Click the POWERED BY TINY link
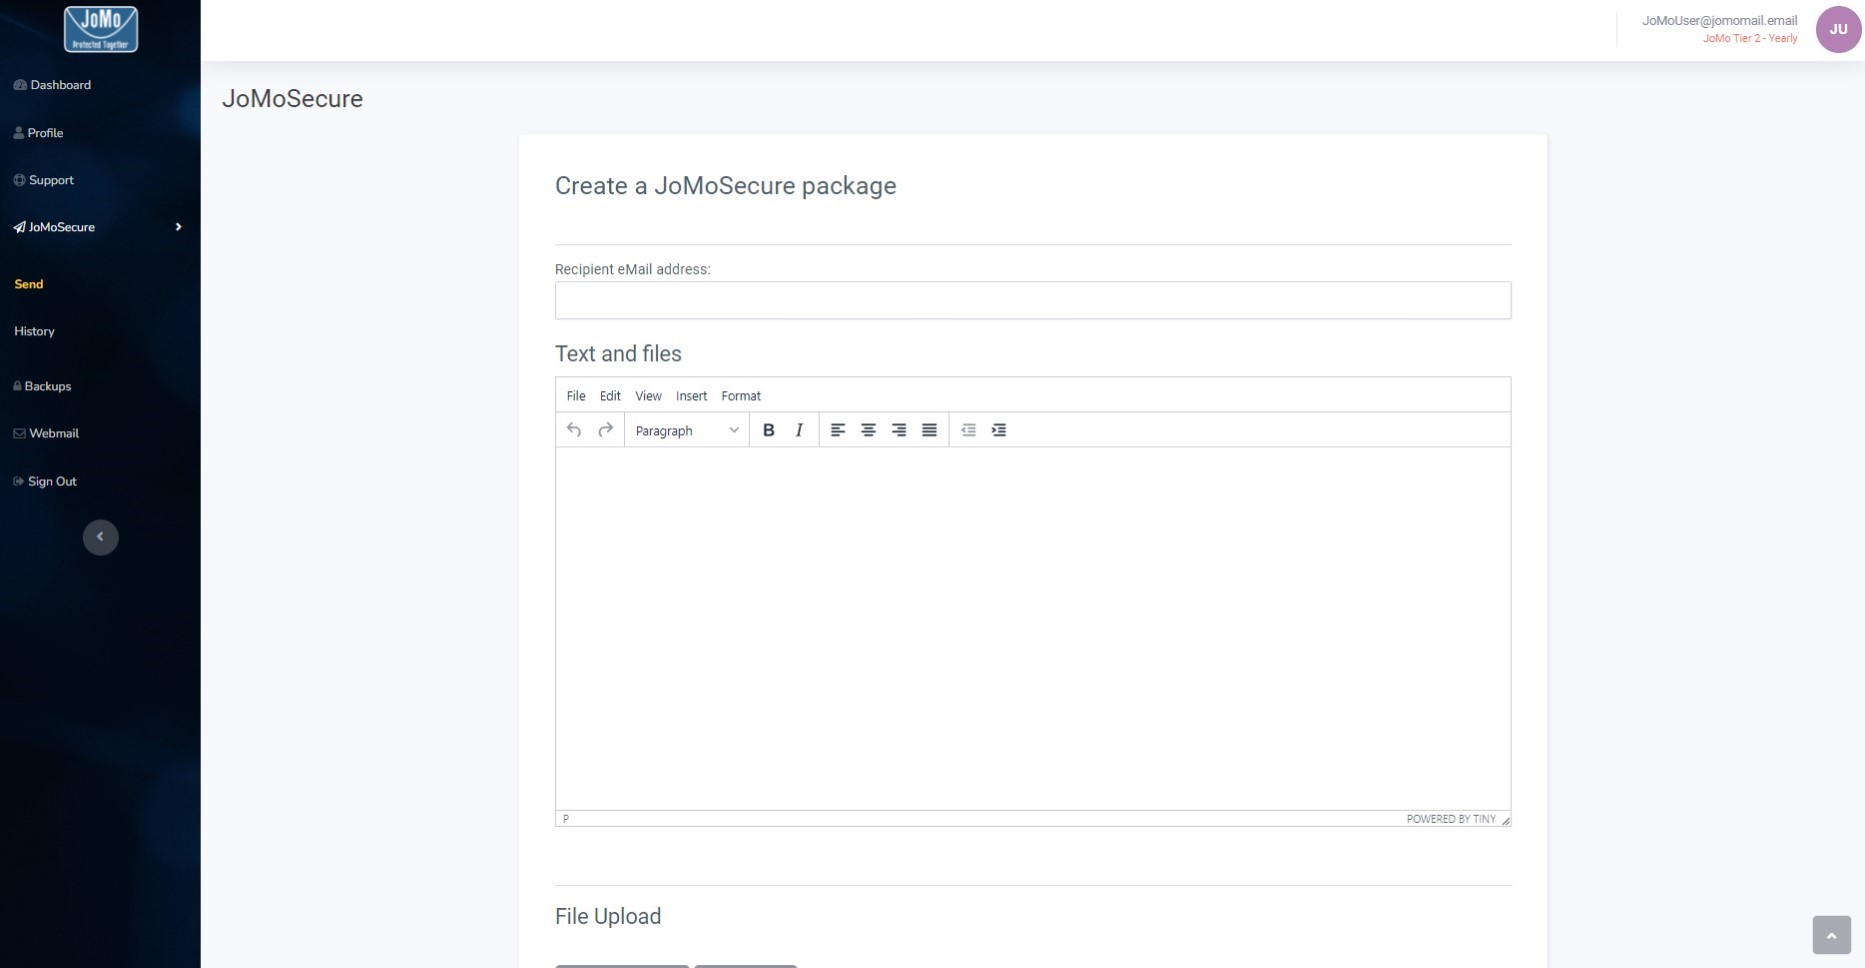1865x968 pixels. tap(1451, 819)
